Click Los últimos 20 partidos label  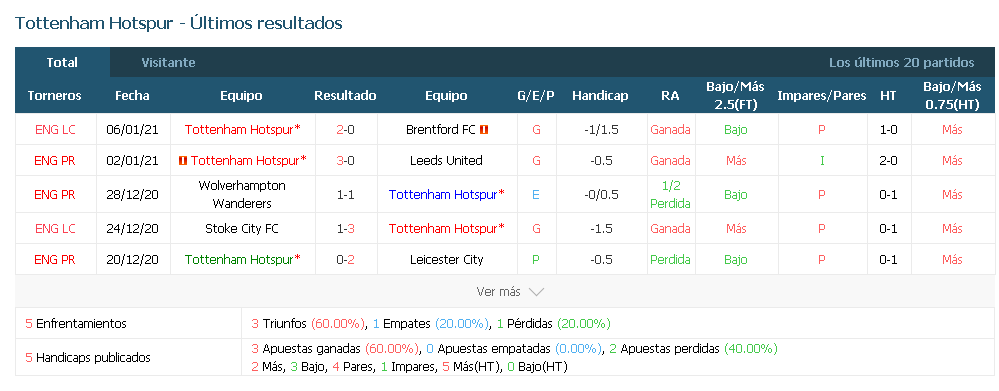pyautogui.click(x=902, y=62)
